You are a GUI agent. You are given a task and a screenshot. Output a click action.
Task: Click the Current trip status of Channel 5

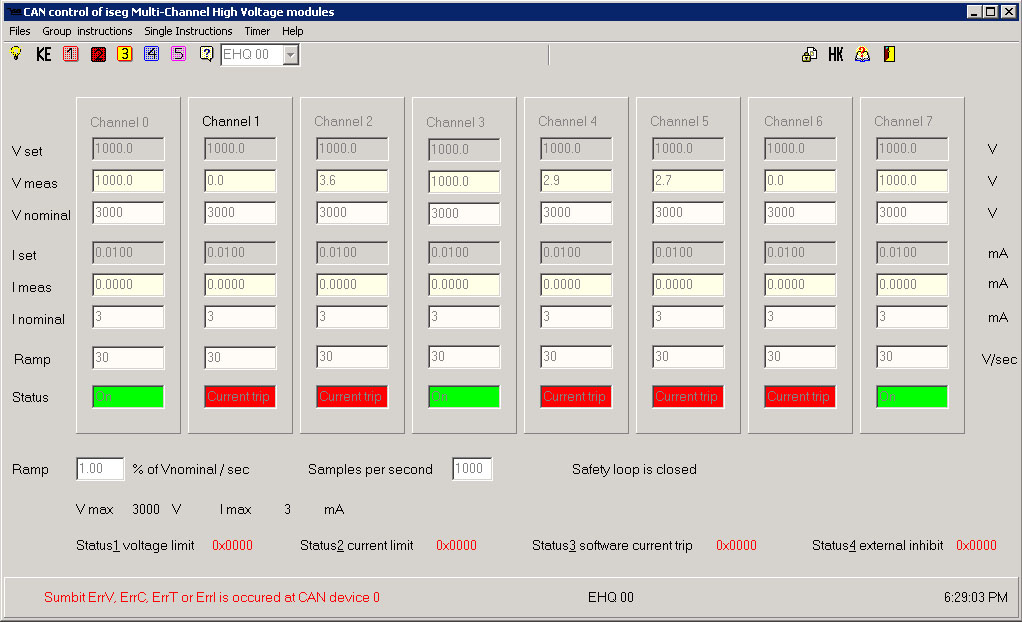(688, 396)
